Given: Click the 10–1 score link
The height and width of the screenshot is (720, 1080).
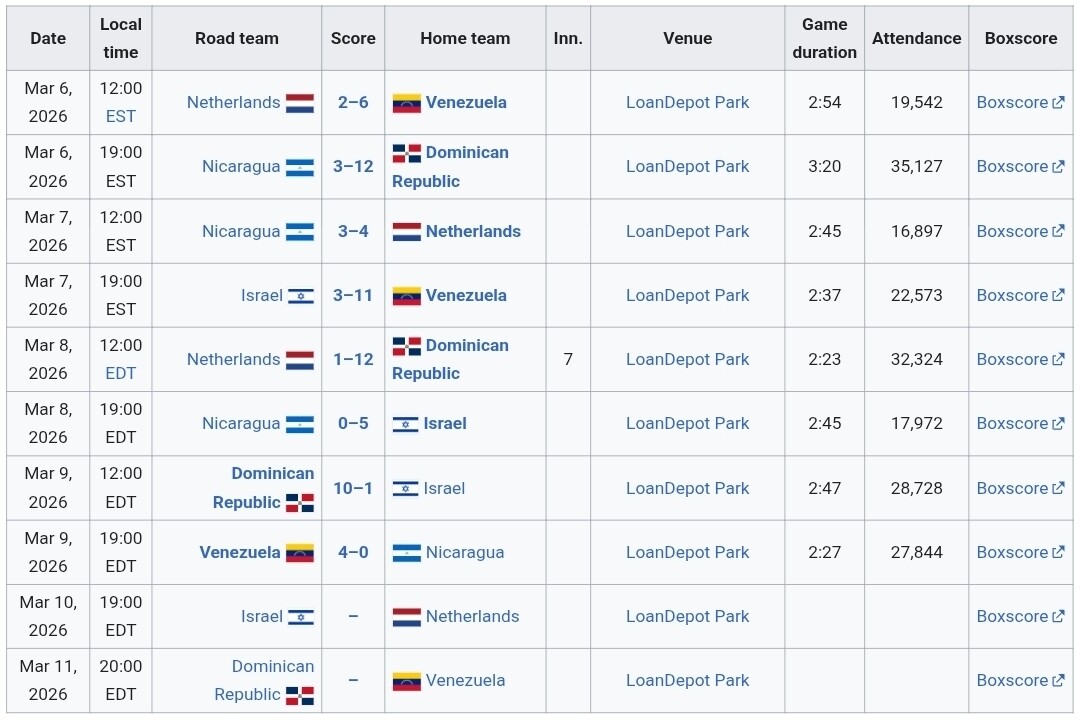Looking at the screenshot, I should [x=353, y=488].
